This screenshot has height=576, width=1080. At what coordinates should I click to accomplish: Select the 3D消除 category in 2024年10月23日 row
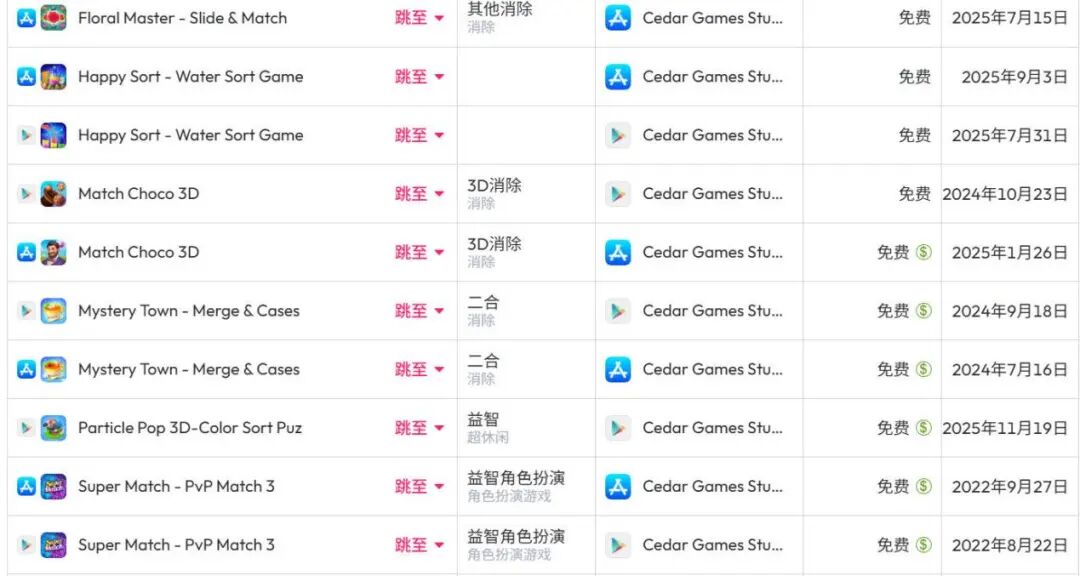point(495,185)
